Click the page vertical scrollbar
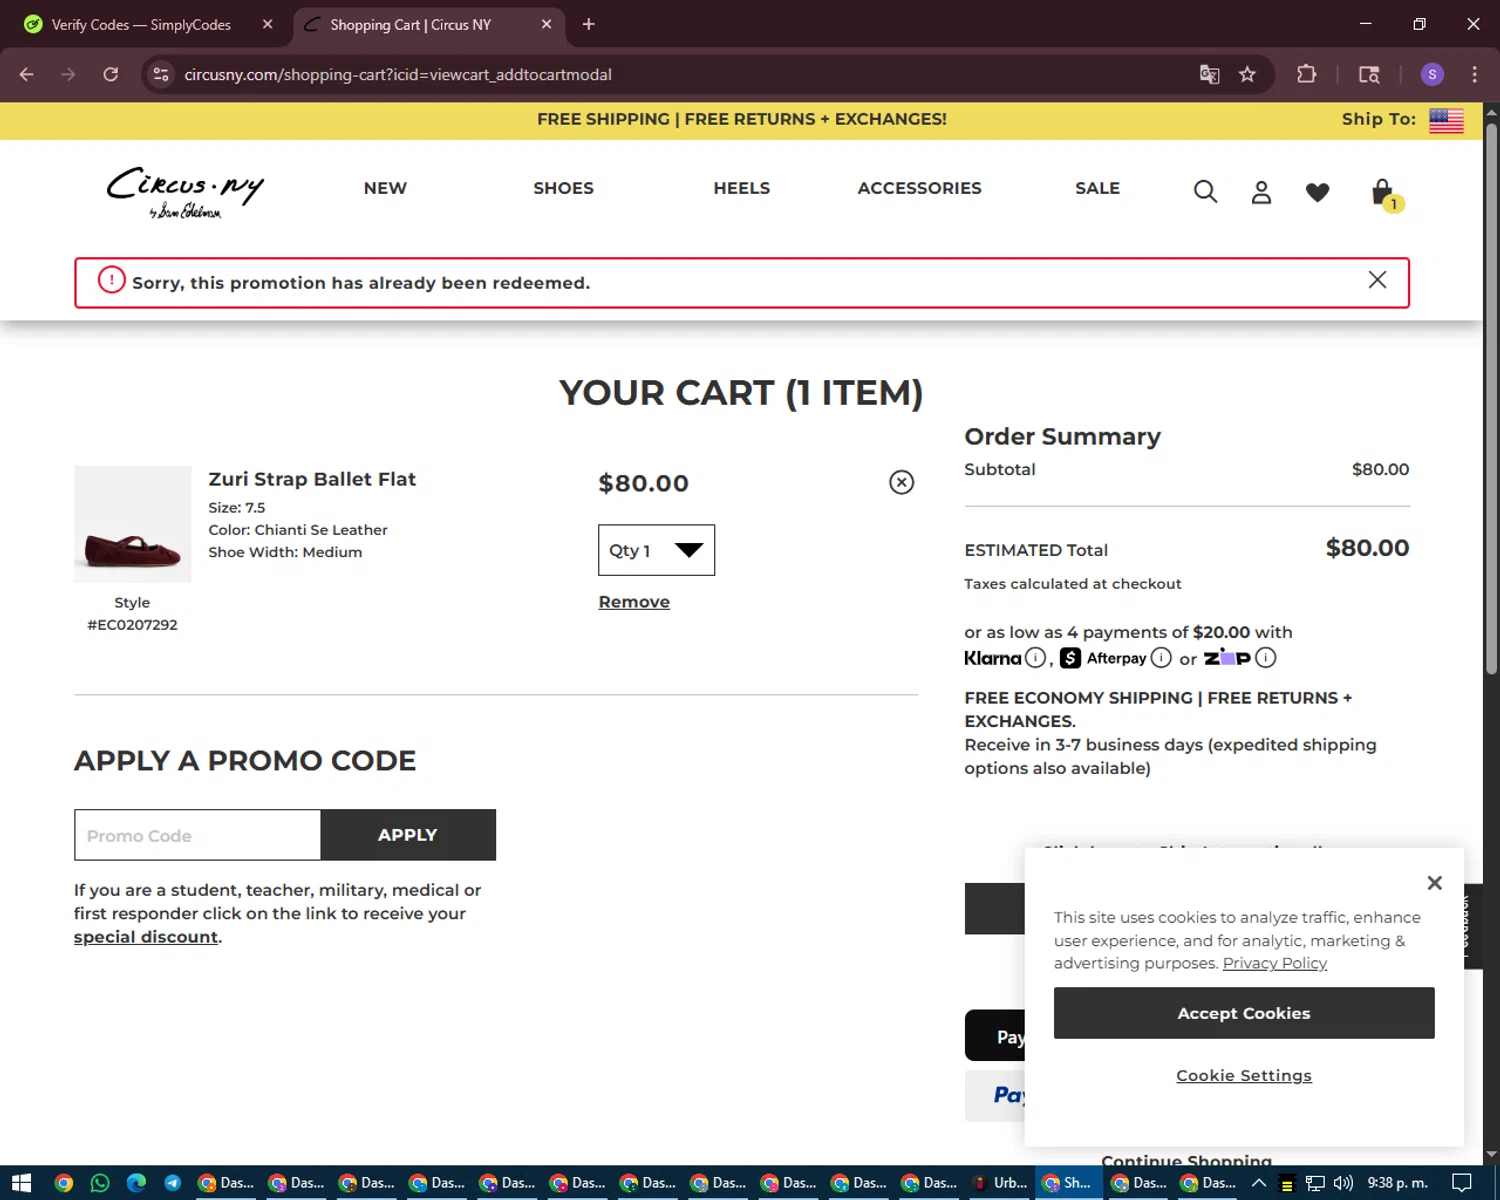1500x1200 pixels. point(1491,400)
